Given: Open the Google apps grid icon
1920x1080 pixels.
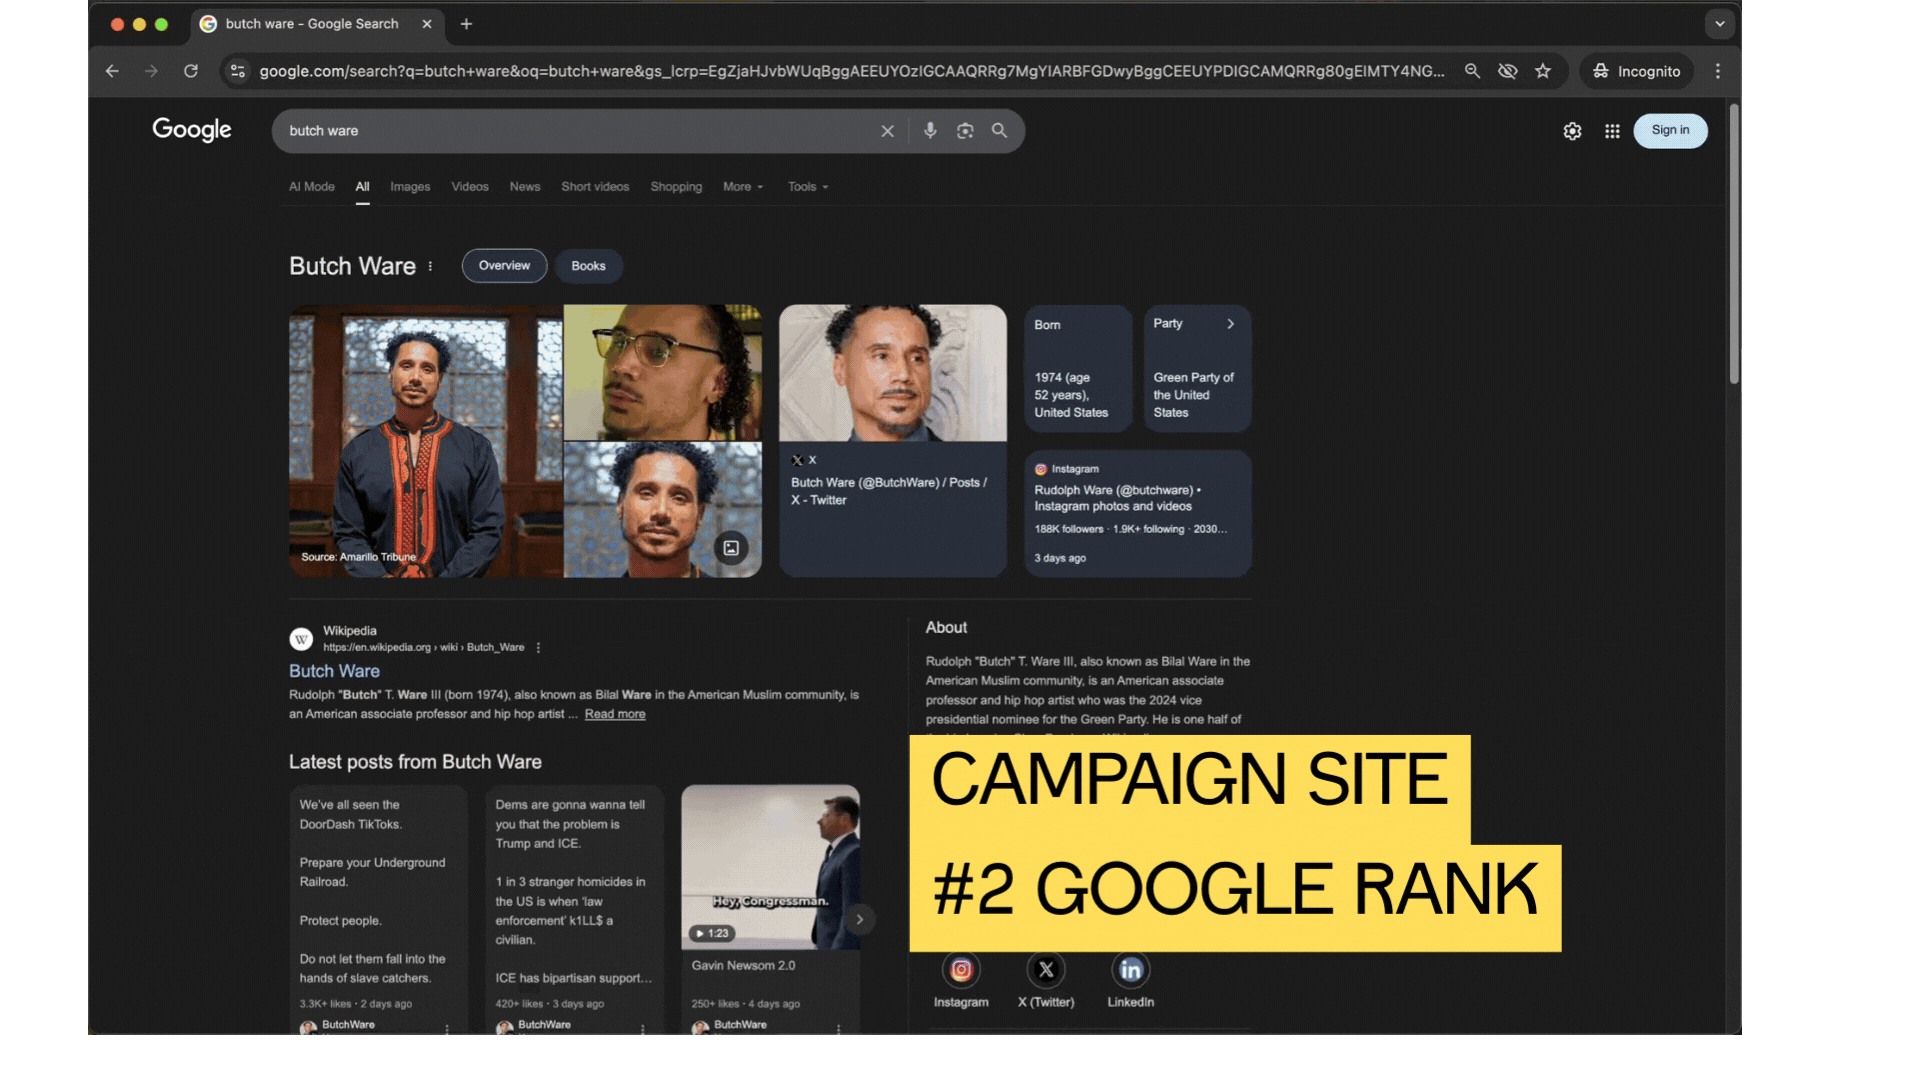Looking at the screenshot, I should pos(1612,131).
